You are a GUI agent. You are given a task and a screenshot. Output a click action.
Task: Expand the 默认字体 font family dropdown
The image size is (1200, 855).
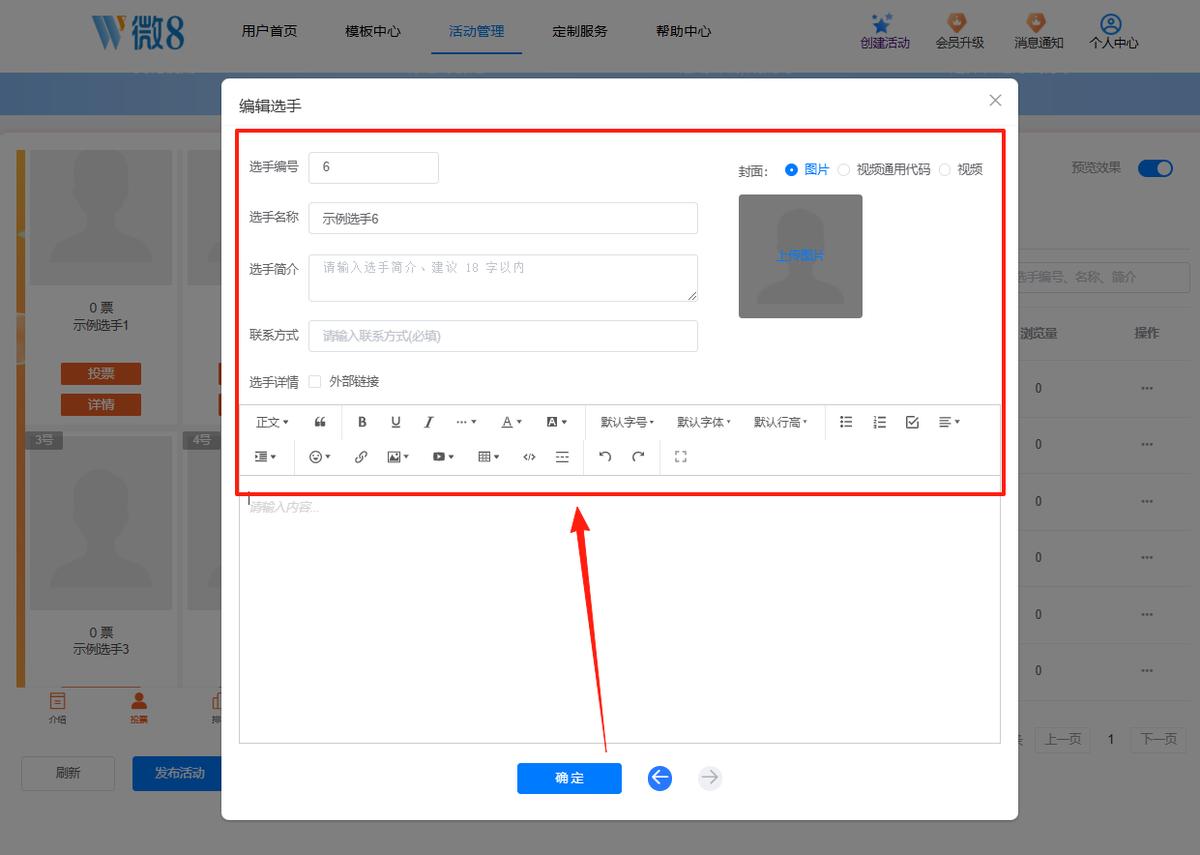point(703,422)
